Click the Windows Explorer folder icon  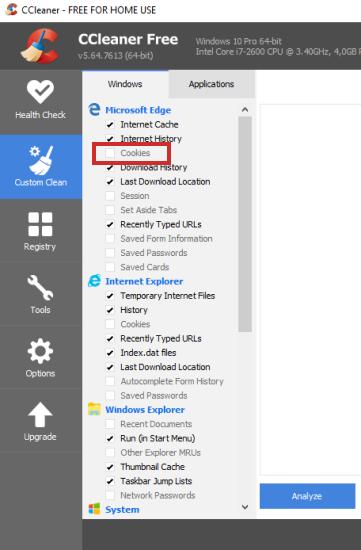(94, 409)
